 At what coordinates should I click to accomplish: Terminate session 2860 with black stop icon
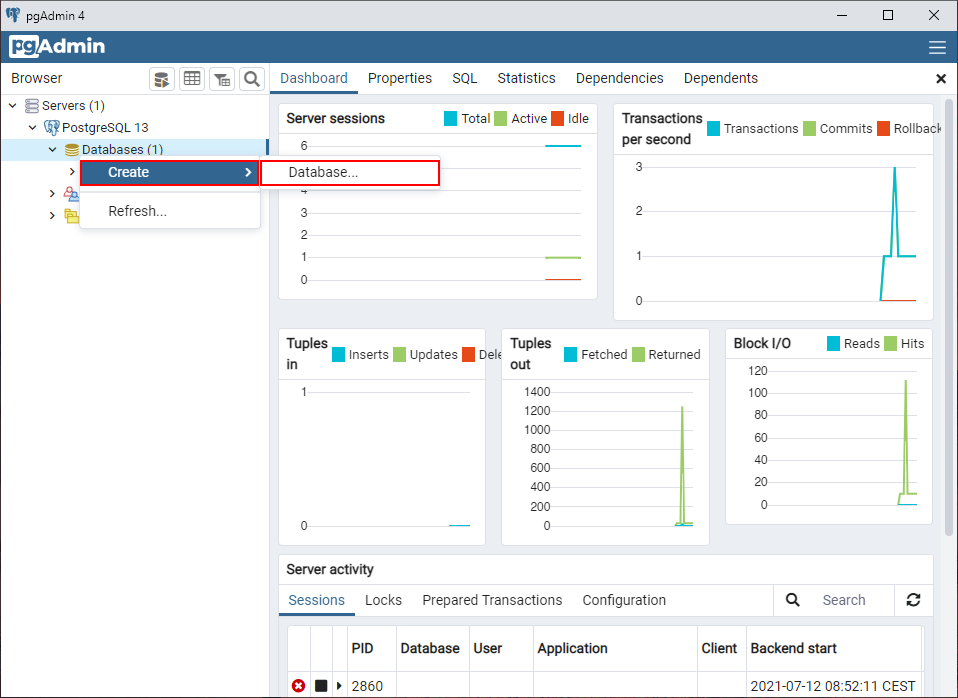322,686
